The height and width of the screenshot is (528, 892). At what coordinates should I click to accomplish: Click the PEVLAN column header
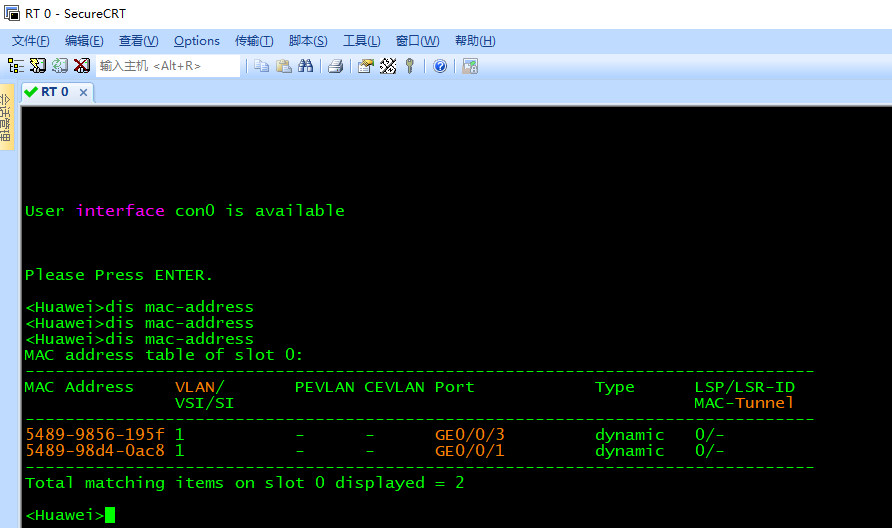point(325,387)
